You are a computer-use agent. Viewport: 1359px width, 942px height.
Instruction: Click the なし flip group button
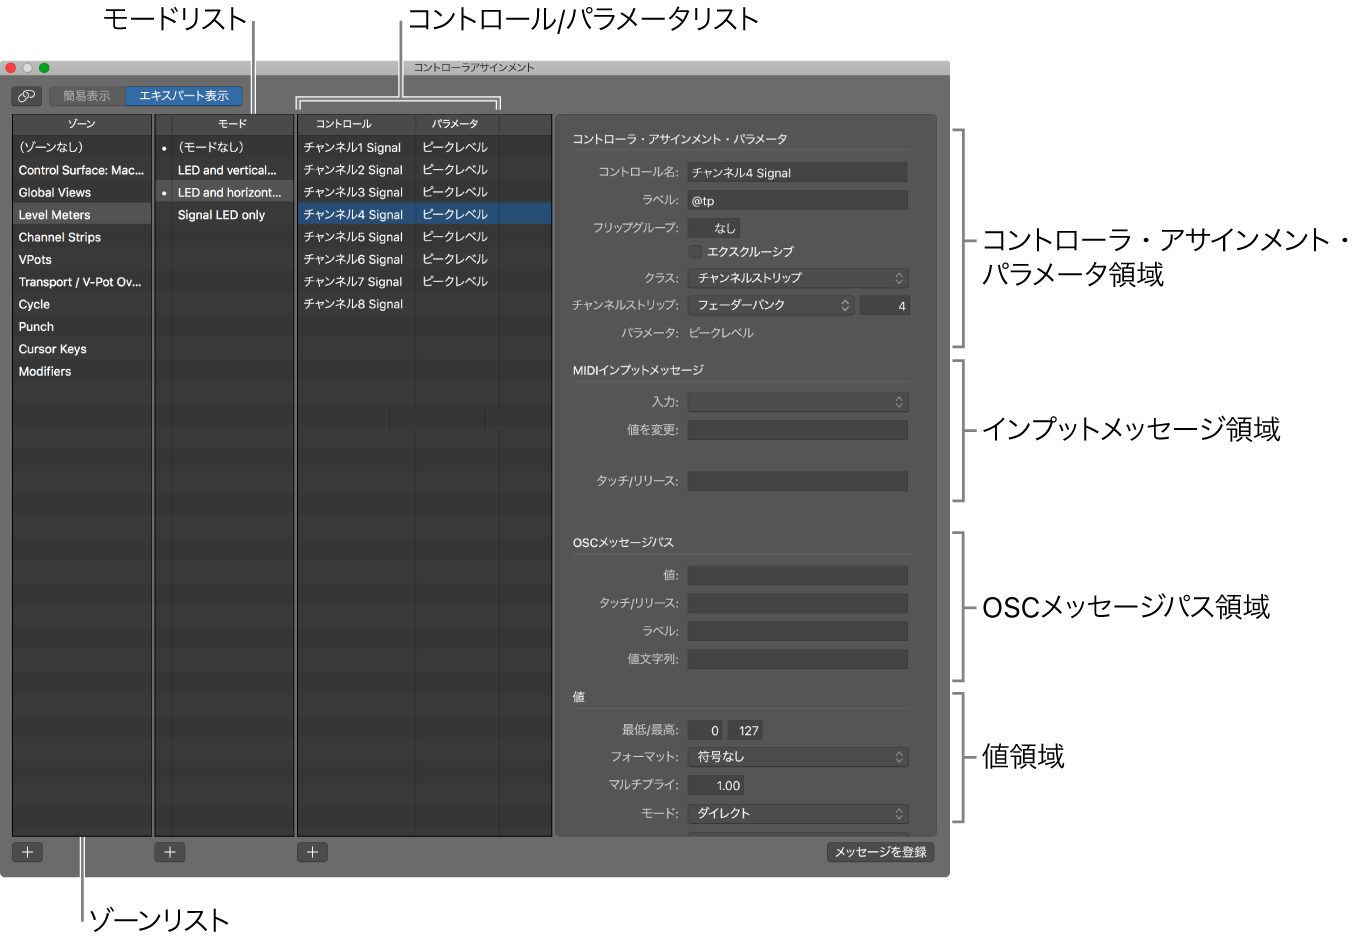click(x=716, y=227)
